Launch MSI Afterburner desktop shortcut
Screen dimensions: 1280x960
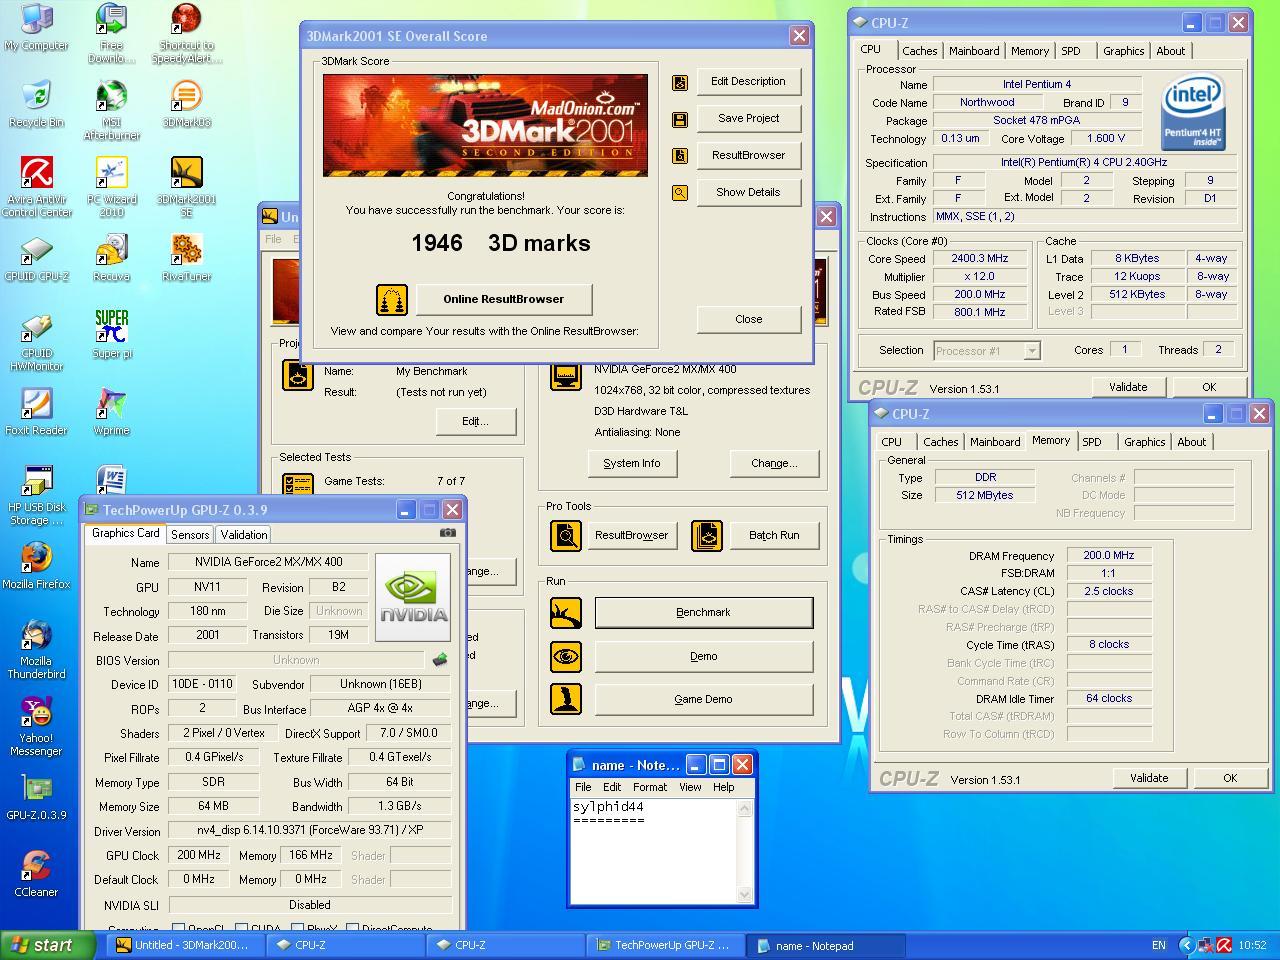click(112, 110)
